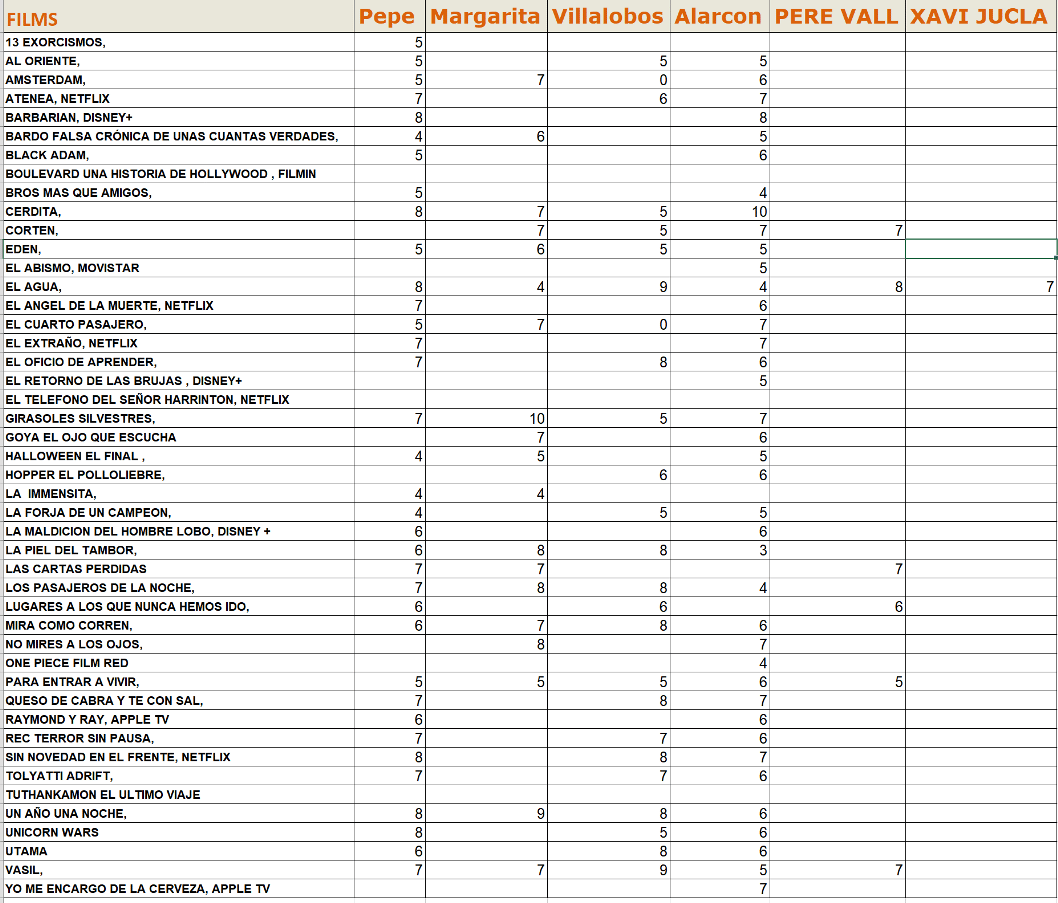Click Alarcon's score of 10 for CERDITA

[719, 212]
